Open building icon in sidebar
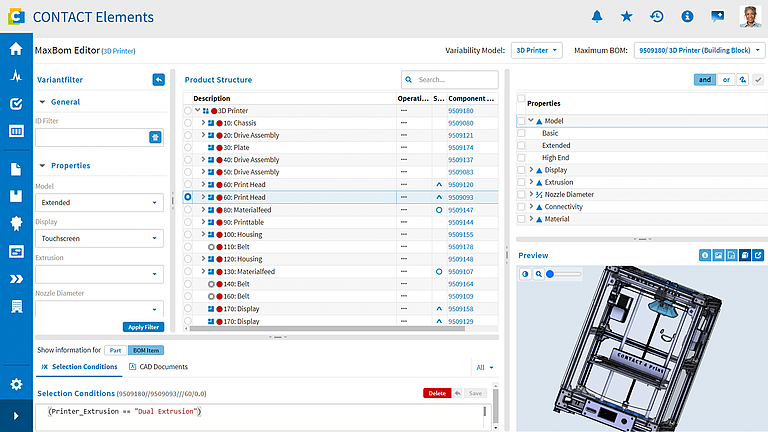Viewport: 768px width, 432px height. point(16,307)
